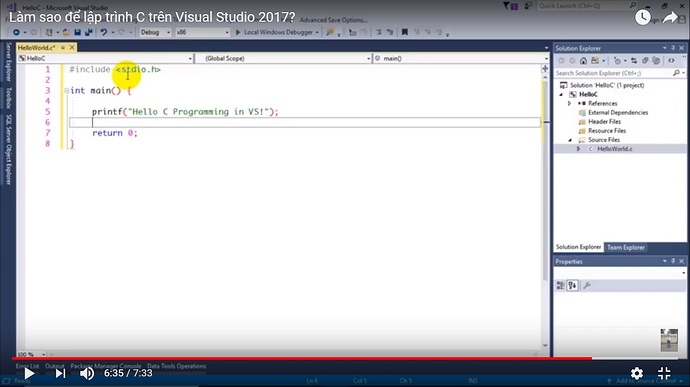Select External Dependencies item
Screen dimensions: 690x387
(617, 113)
